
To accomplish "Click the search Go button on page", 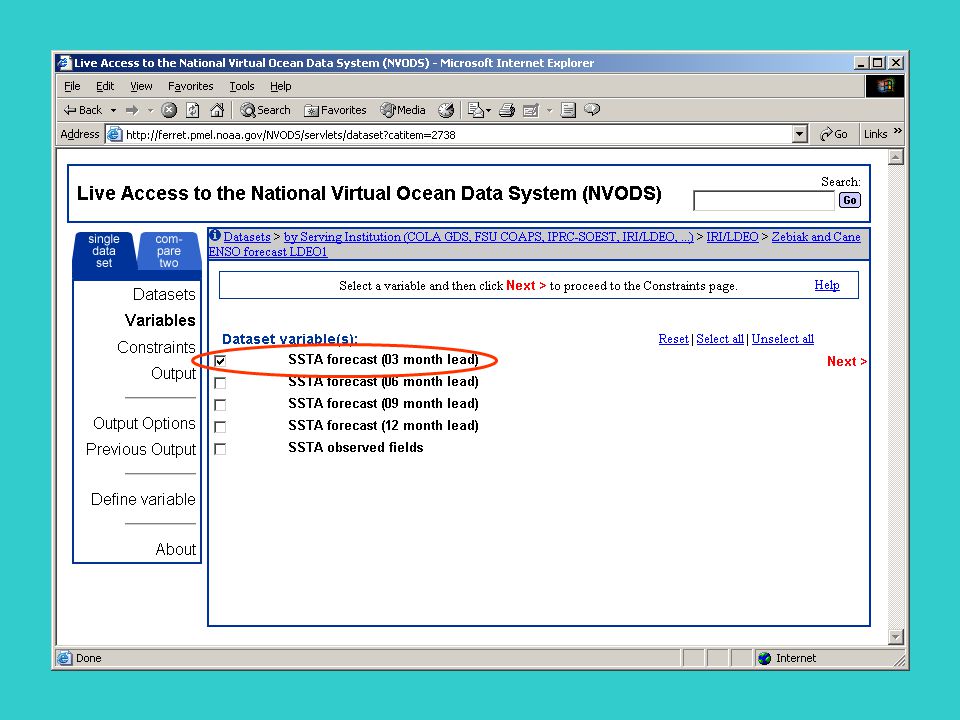I will (849, 200).
